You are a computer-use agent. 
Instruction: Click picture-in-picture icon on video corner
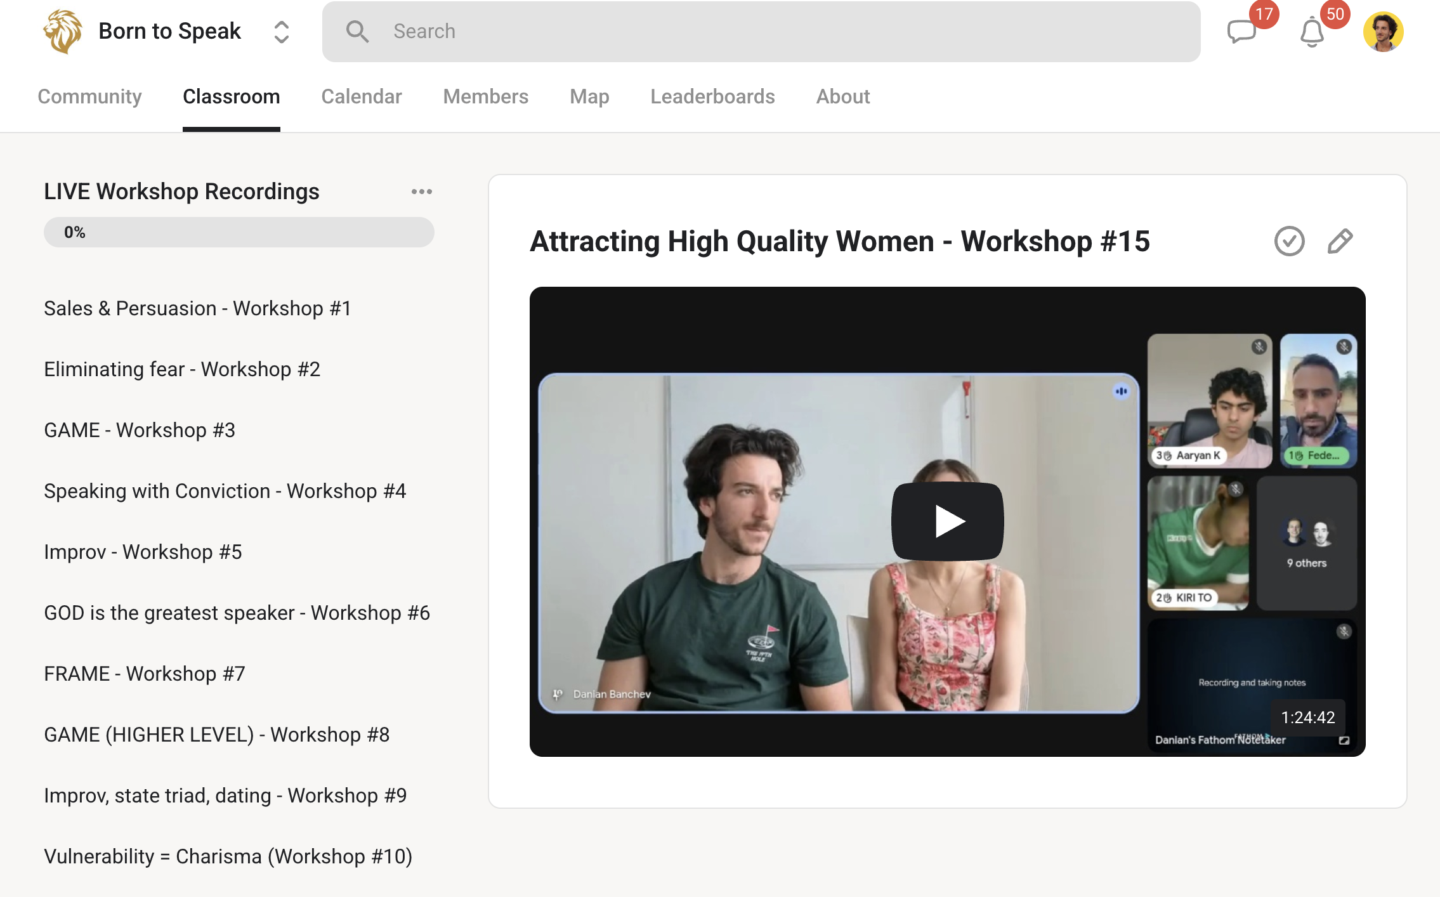pyautogui.click(x=1344, y=740)
